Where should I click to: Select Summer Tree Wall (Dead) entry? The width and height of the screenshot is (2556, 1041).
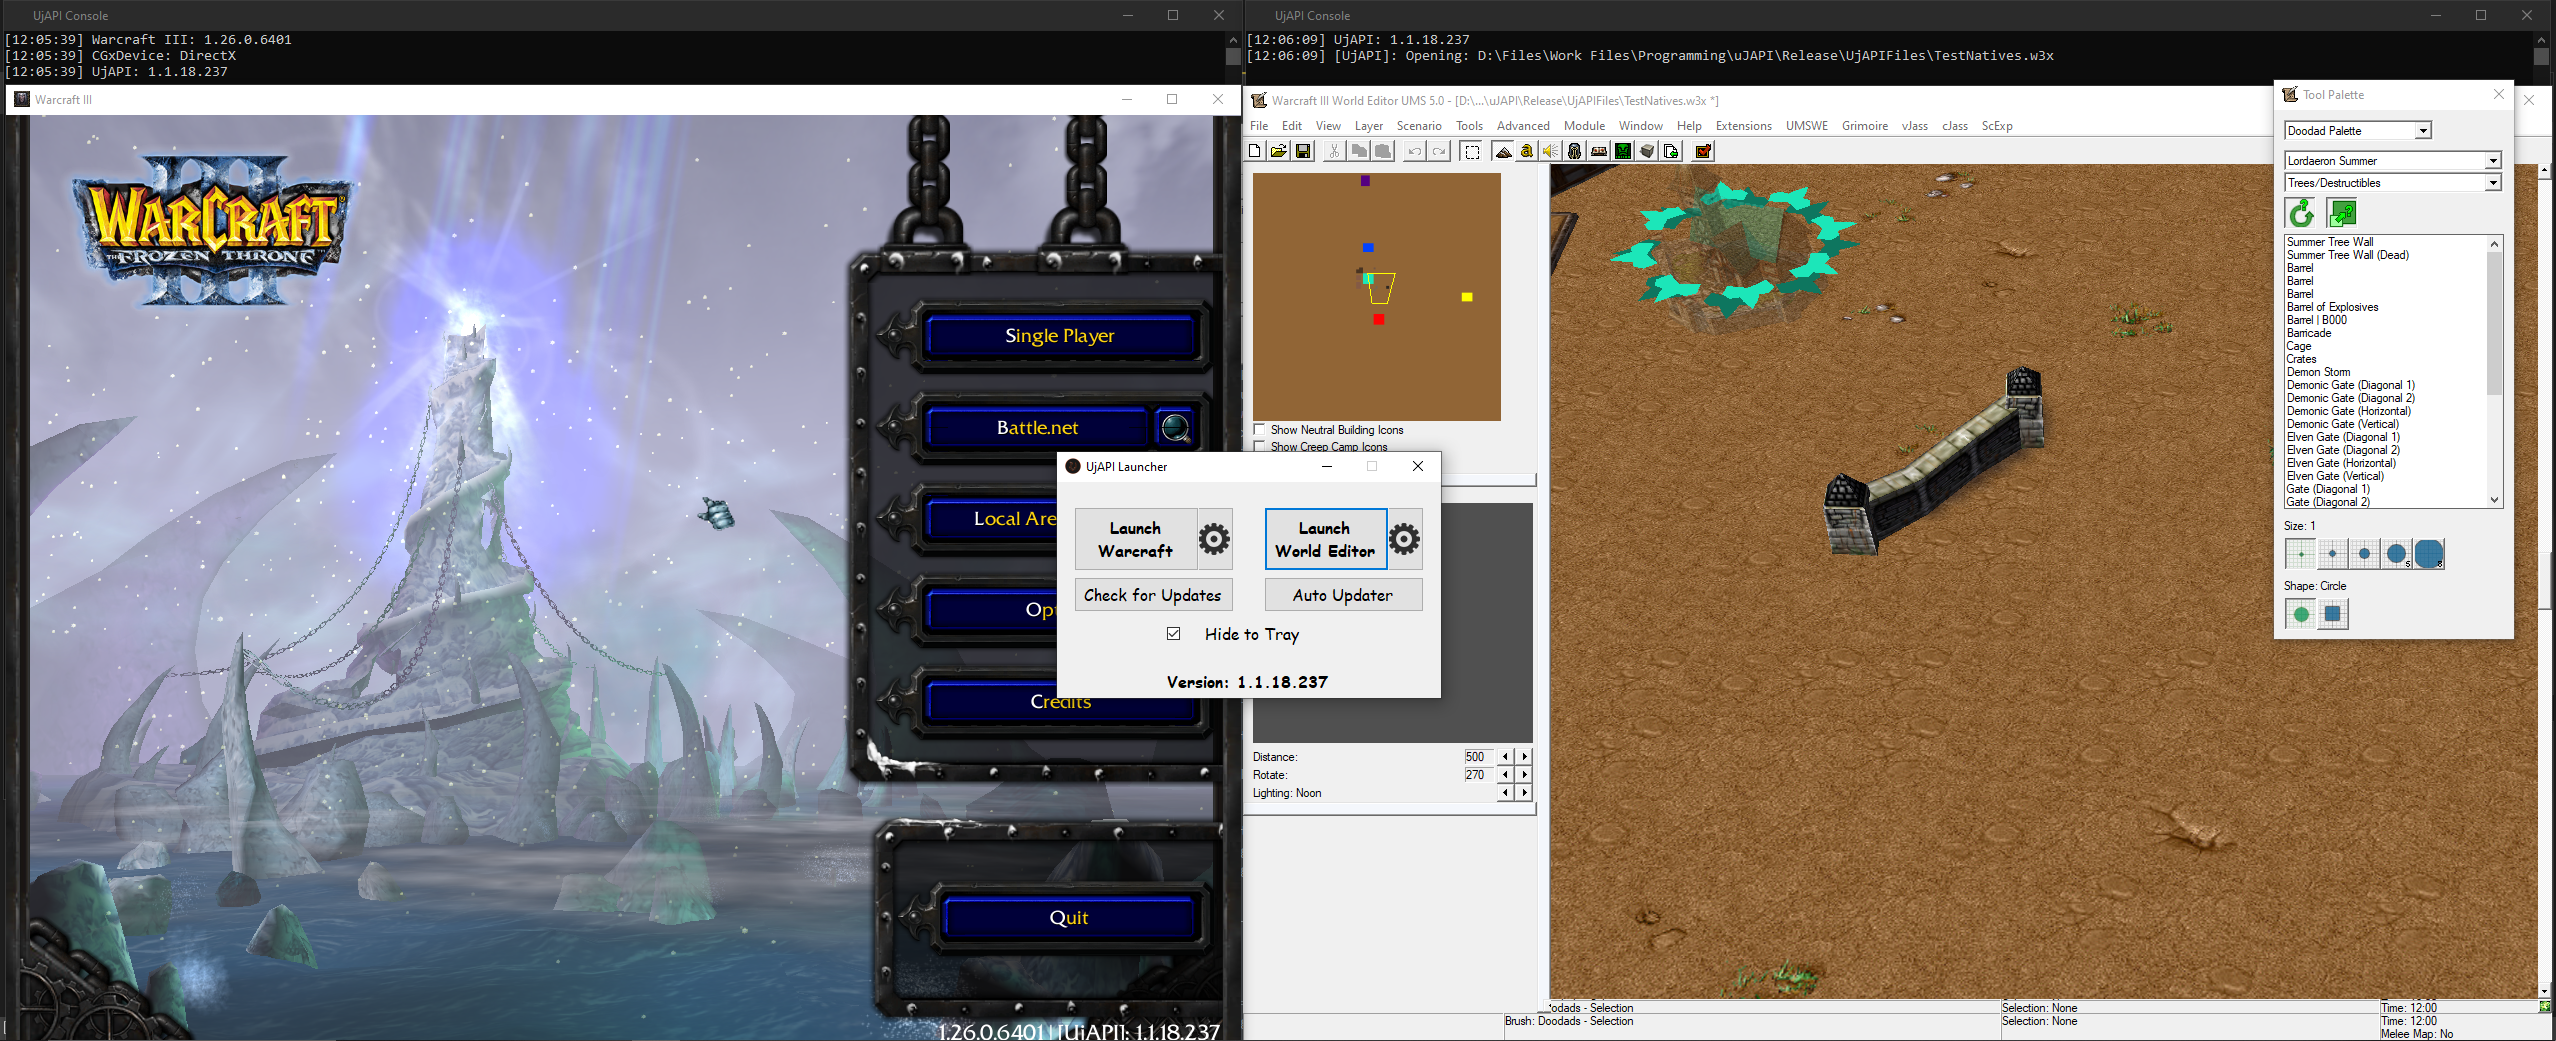tap(2347, 255)
